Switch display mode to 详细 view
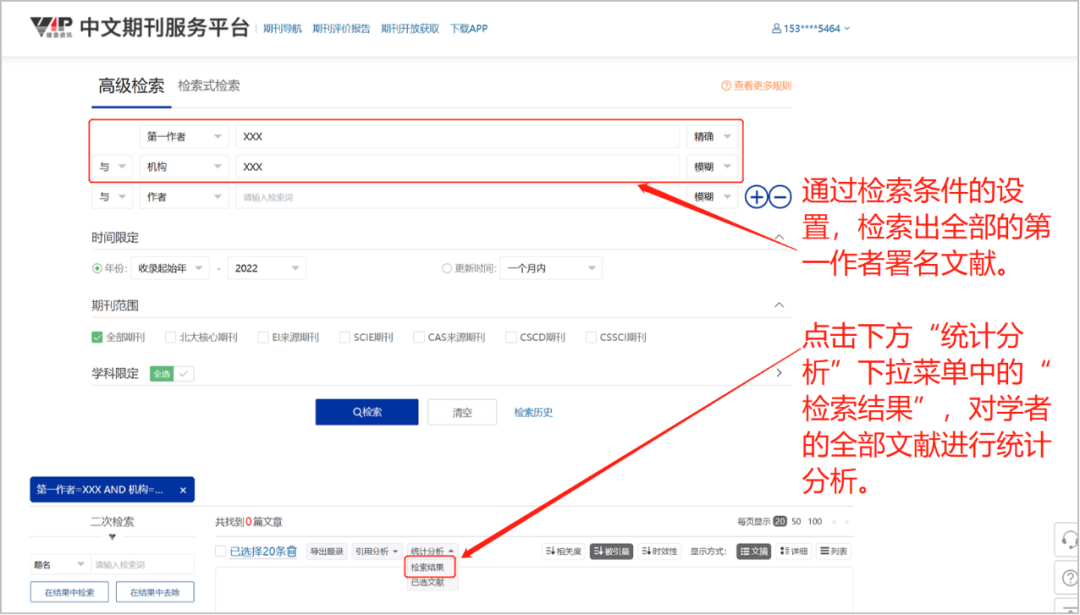 click(794, 551)
